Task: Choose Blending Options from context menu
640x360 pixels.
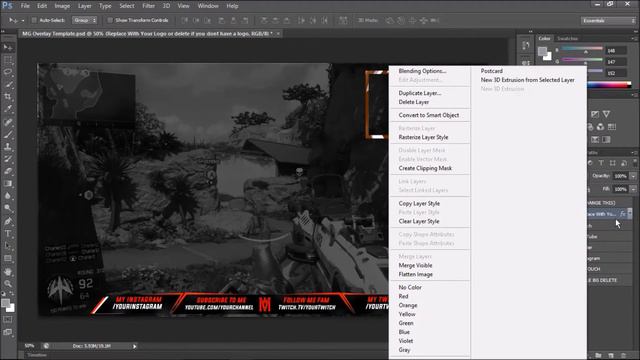Action: (x=422, y=71)
